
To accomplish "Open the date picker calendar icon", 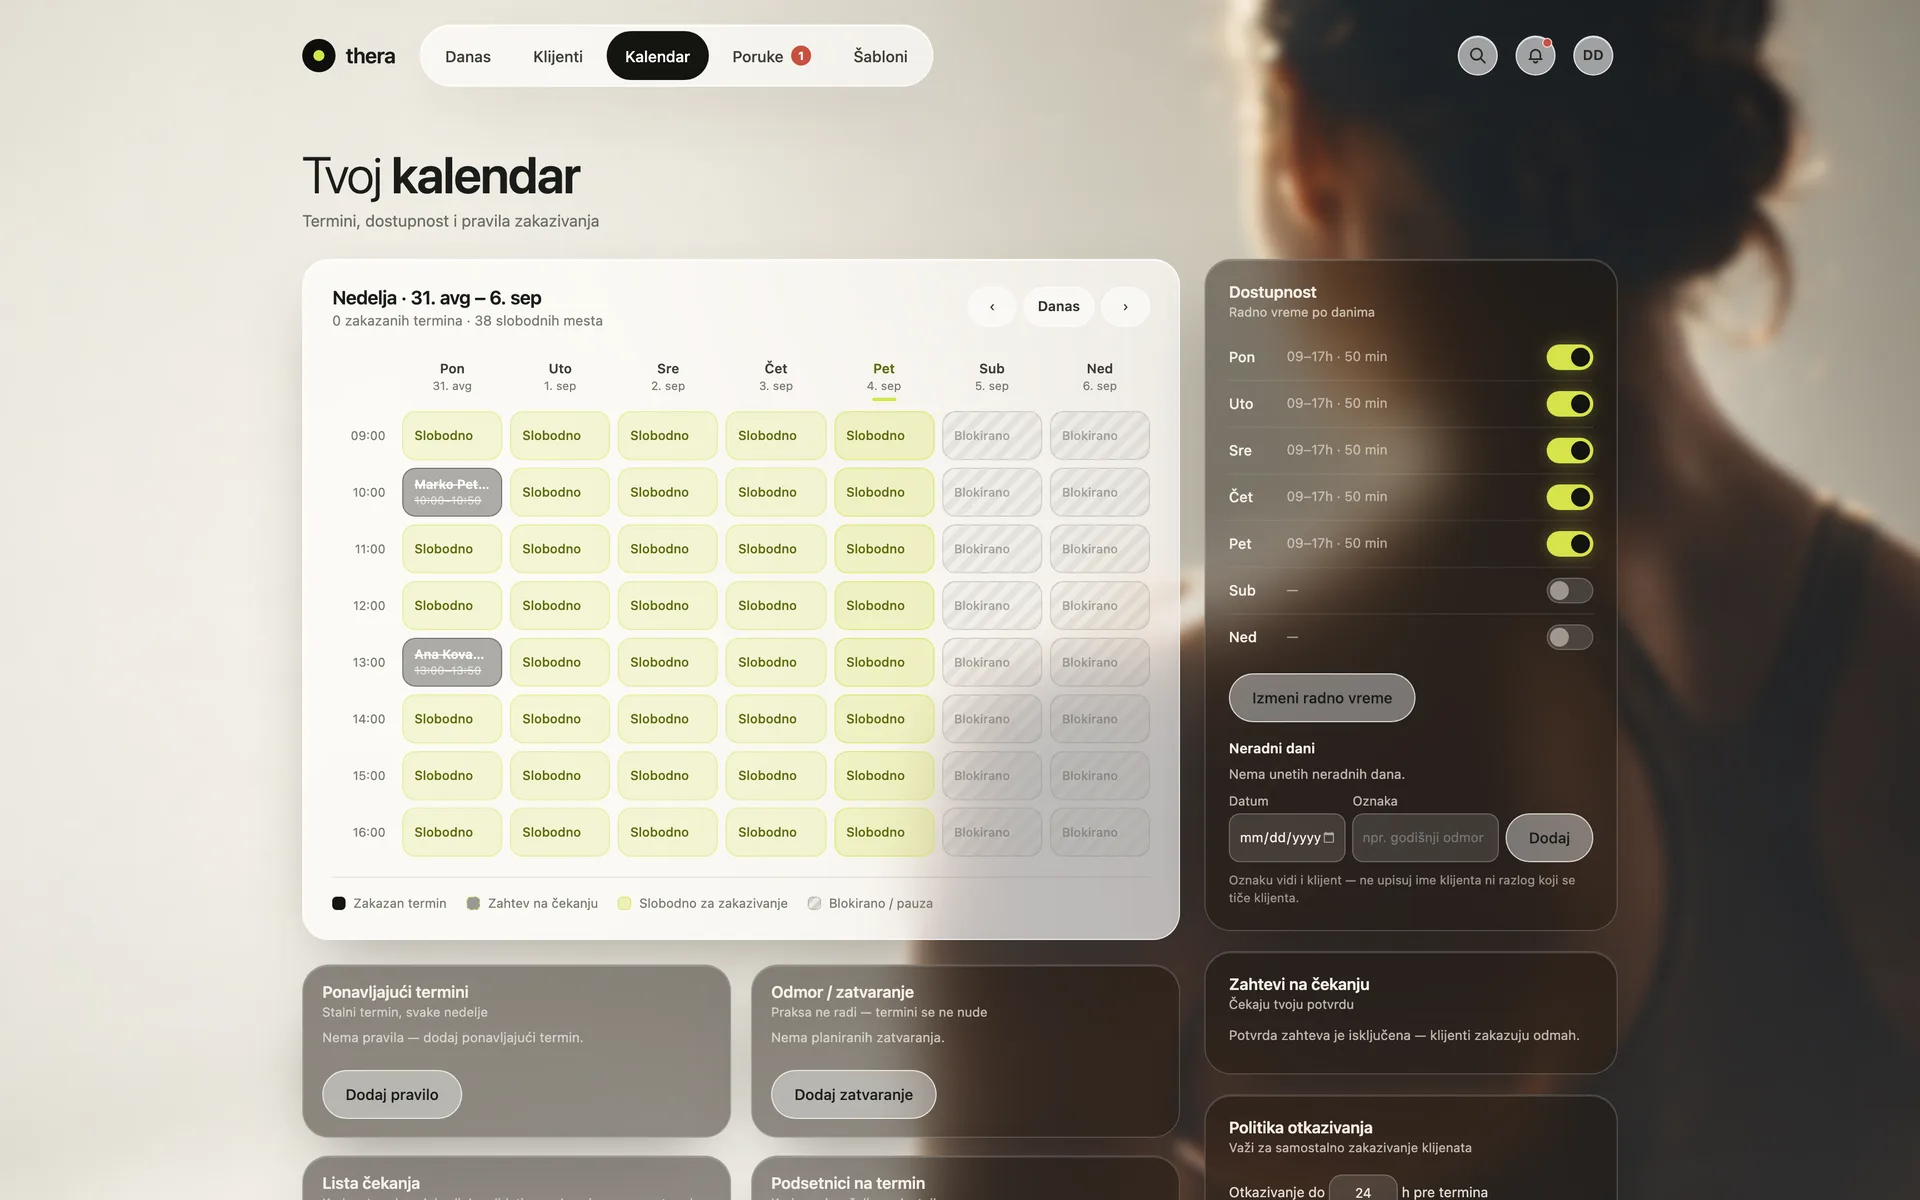I will pyautogui.click(x=1328, y=838).
